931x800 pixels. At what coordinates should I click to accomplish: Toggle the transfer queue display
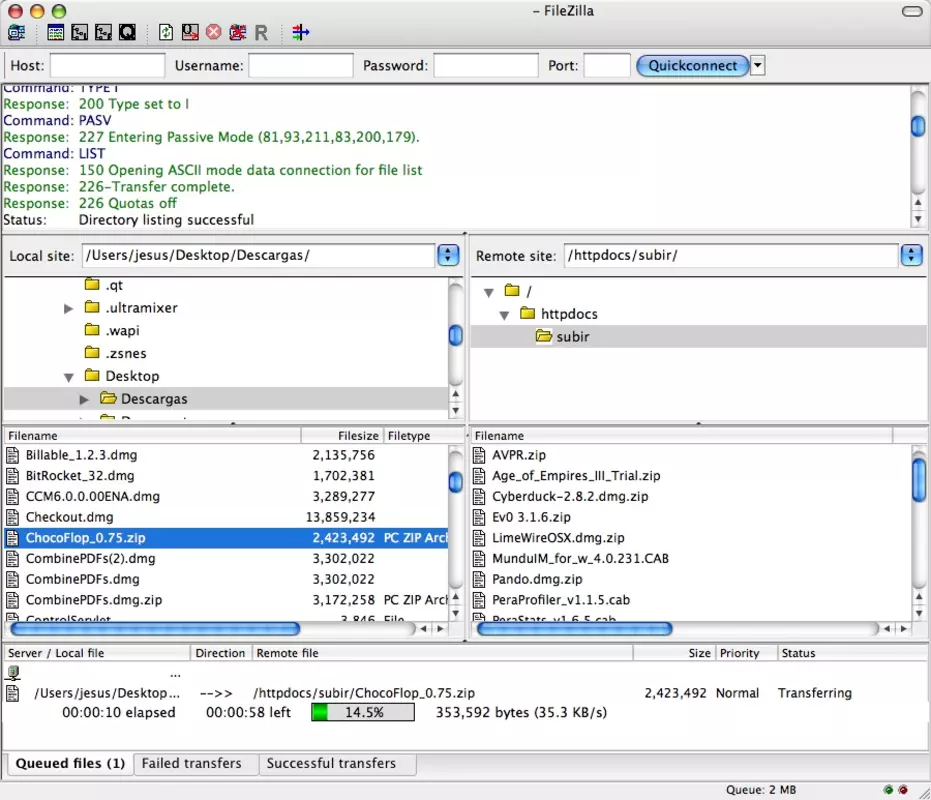[x=127, y=32]
